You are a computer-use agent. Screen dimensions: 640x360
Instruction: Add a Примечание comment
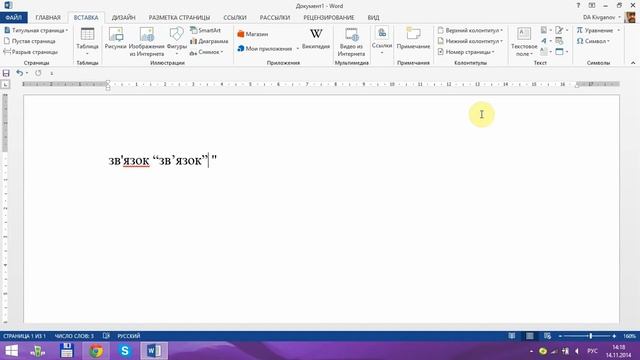click(413, 39)
